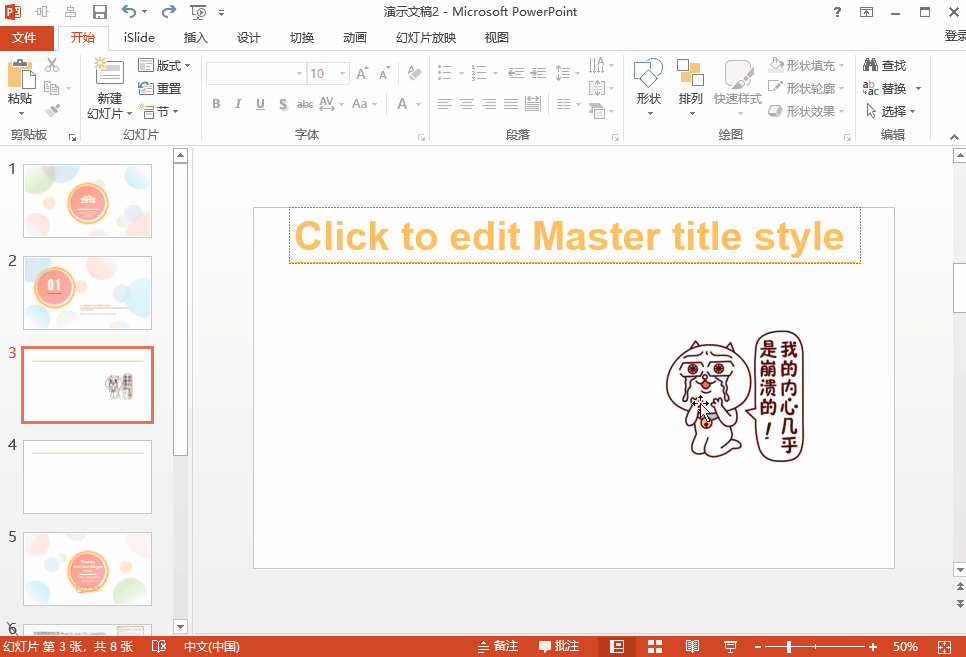Screen dimensions: 966x657
Task: Toggle the 备注 (Notes) pane
Action: coord(498,647)
